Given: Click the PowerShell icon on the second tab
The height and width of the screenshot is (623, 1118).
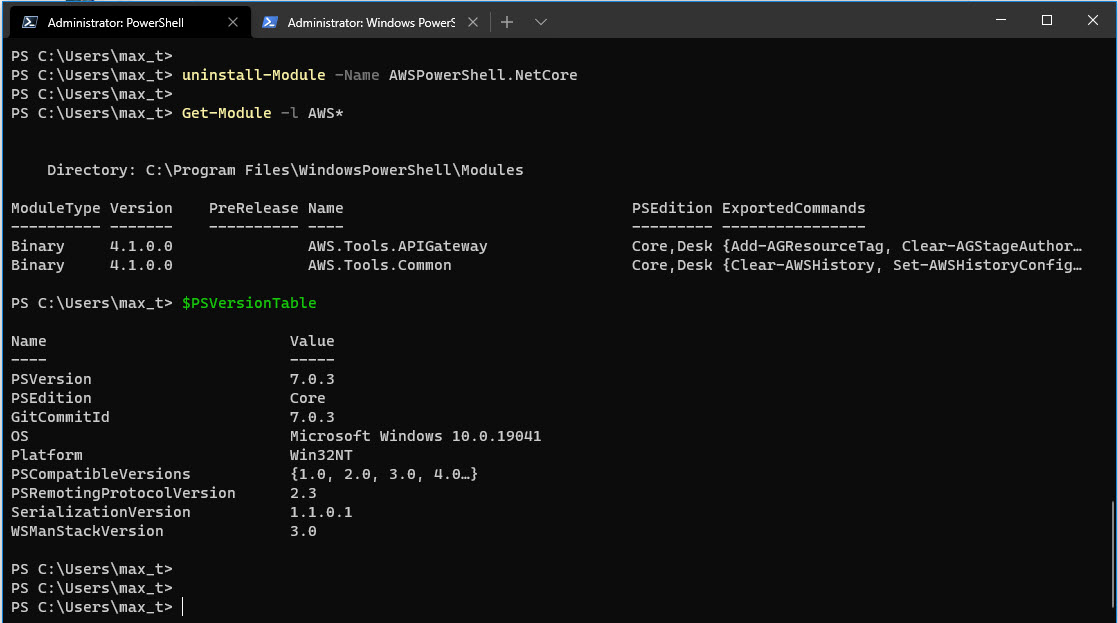Looking at the screenshot, I should click(x=268, y=20).
